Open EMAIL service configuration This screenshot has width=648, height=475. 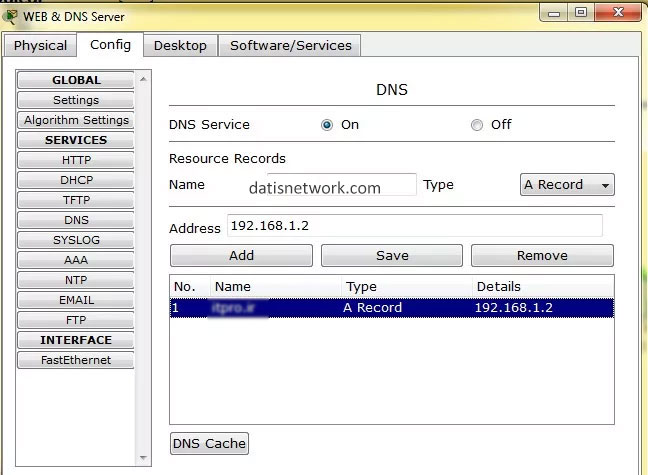tap(76, 300)
